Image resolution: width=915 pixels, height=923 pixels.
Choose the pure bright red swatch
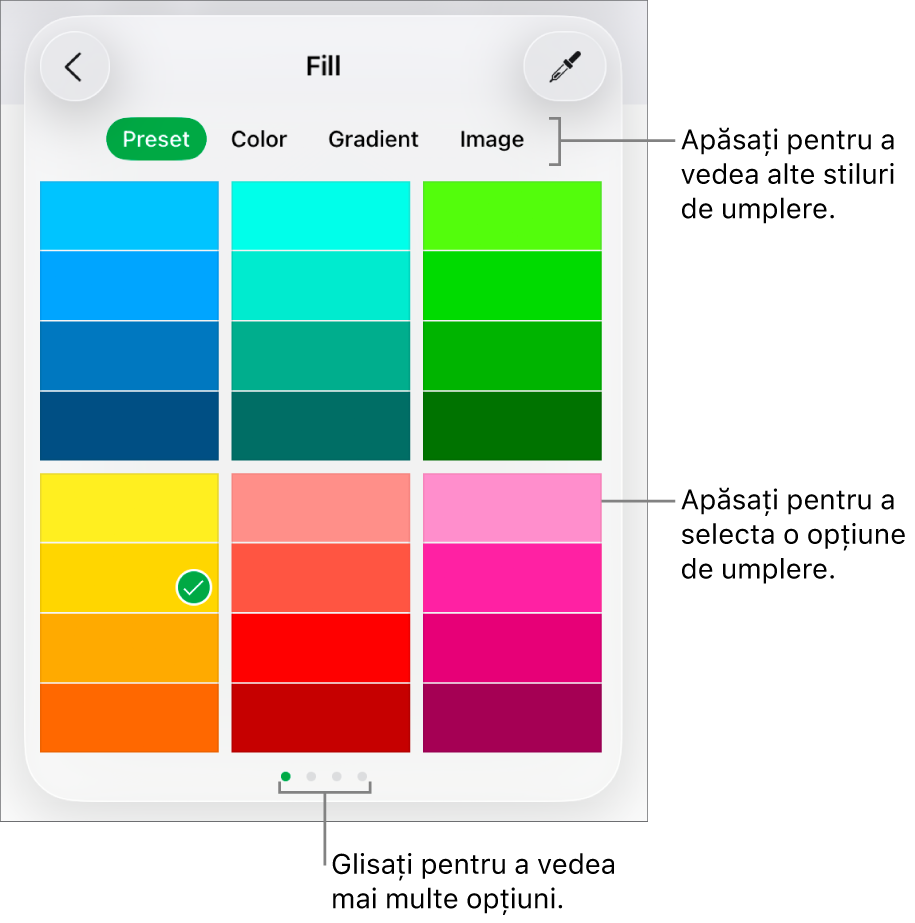tap(321, 648)
